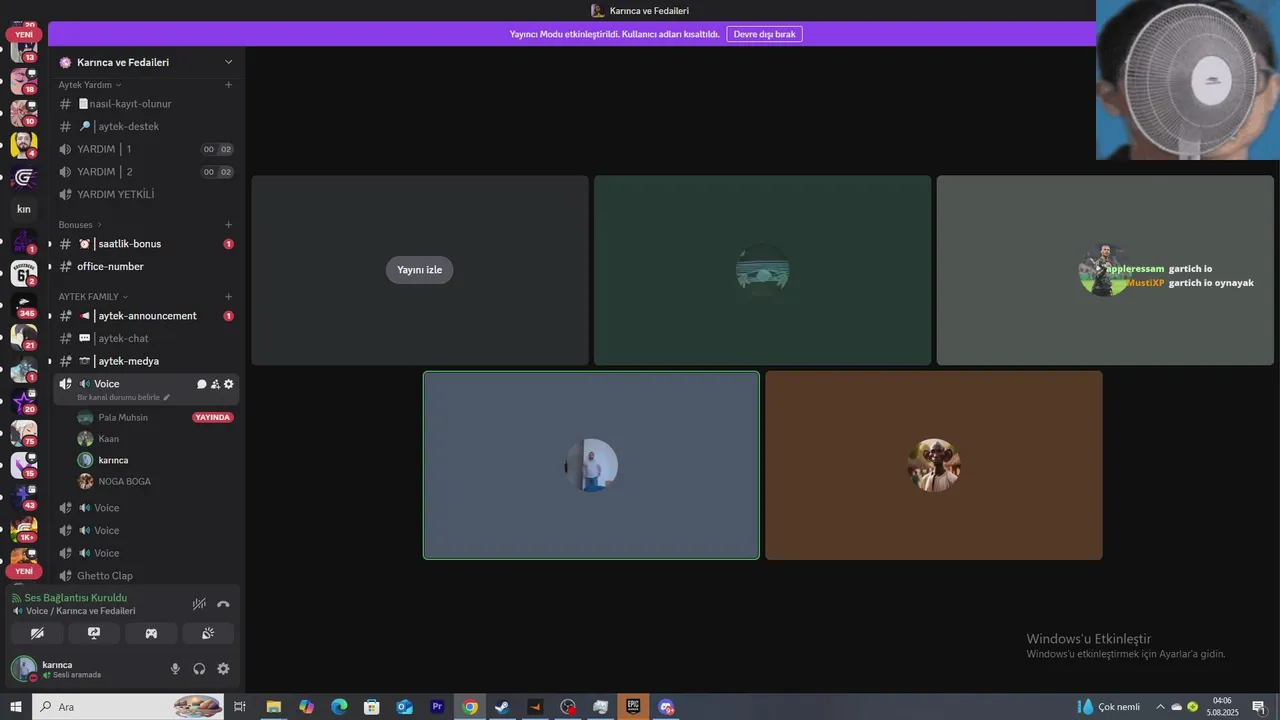Open server menu Karınca ve Fedaileri
The image size is (1280, 720).
pyautogui.click(x=146, y=62)
